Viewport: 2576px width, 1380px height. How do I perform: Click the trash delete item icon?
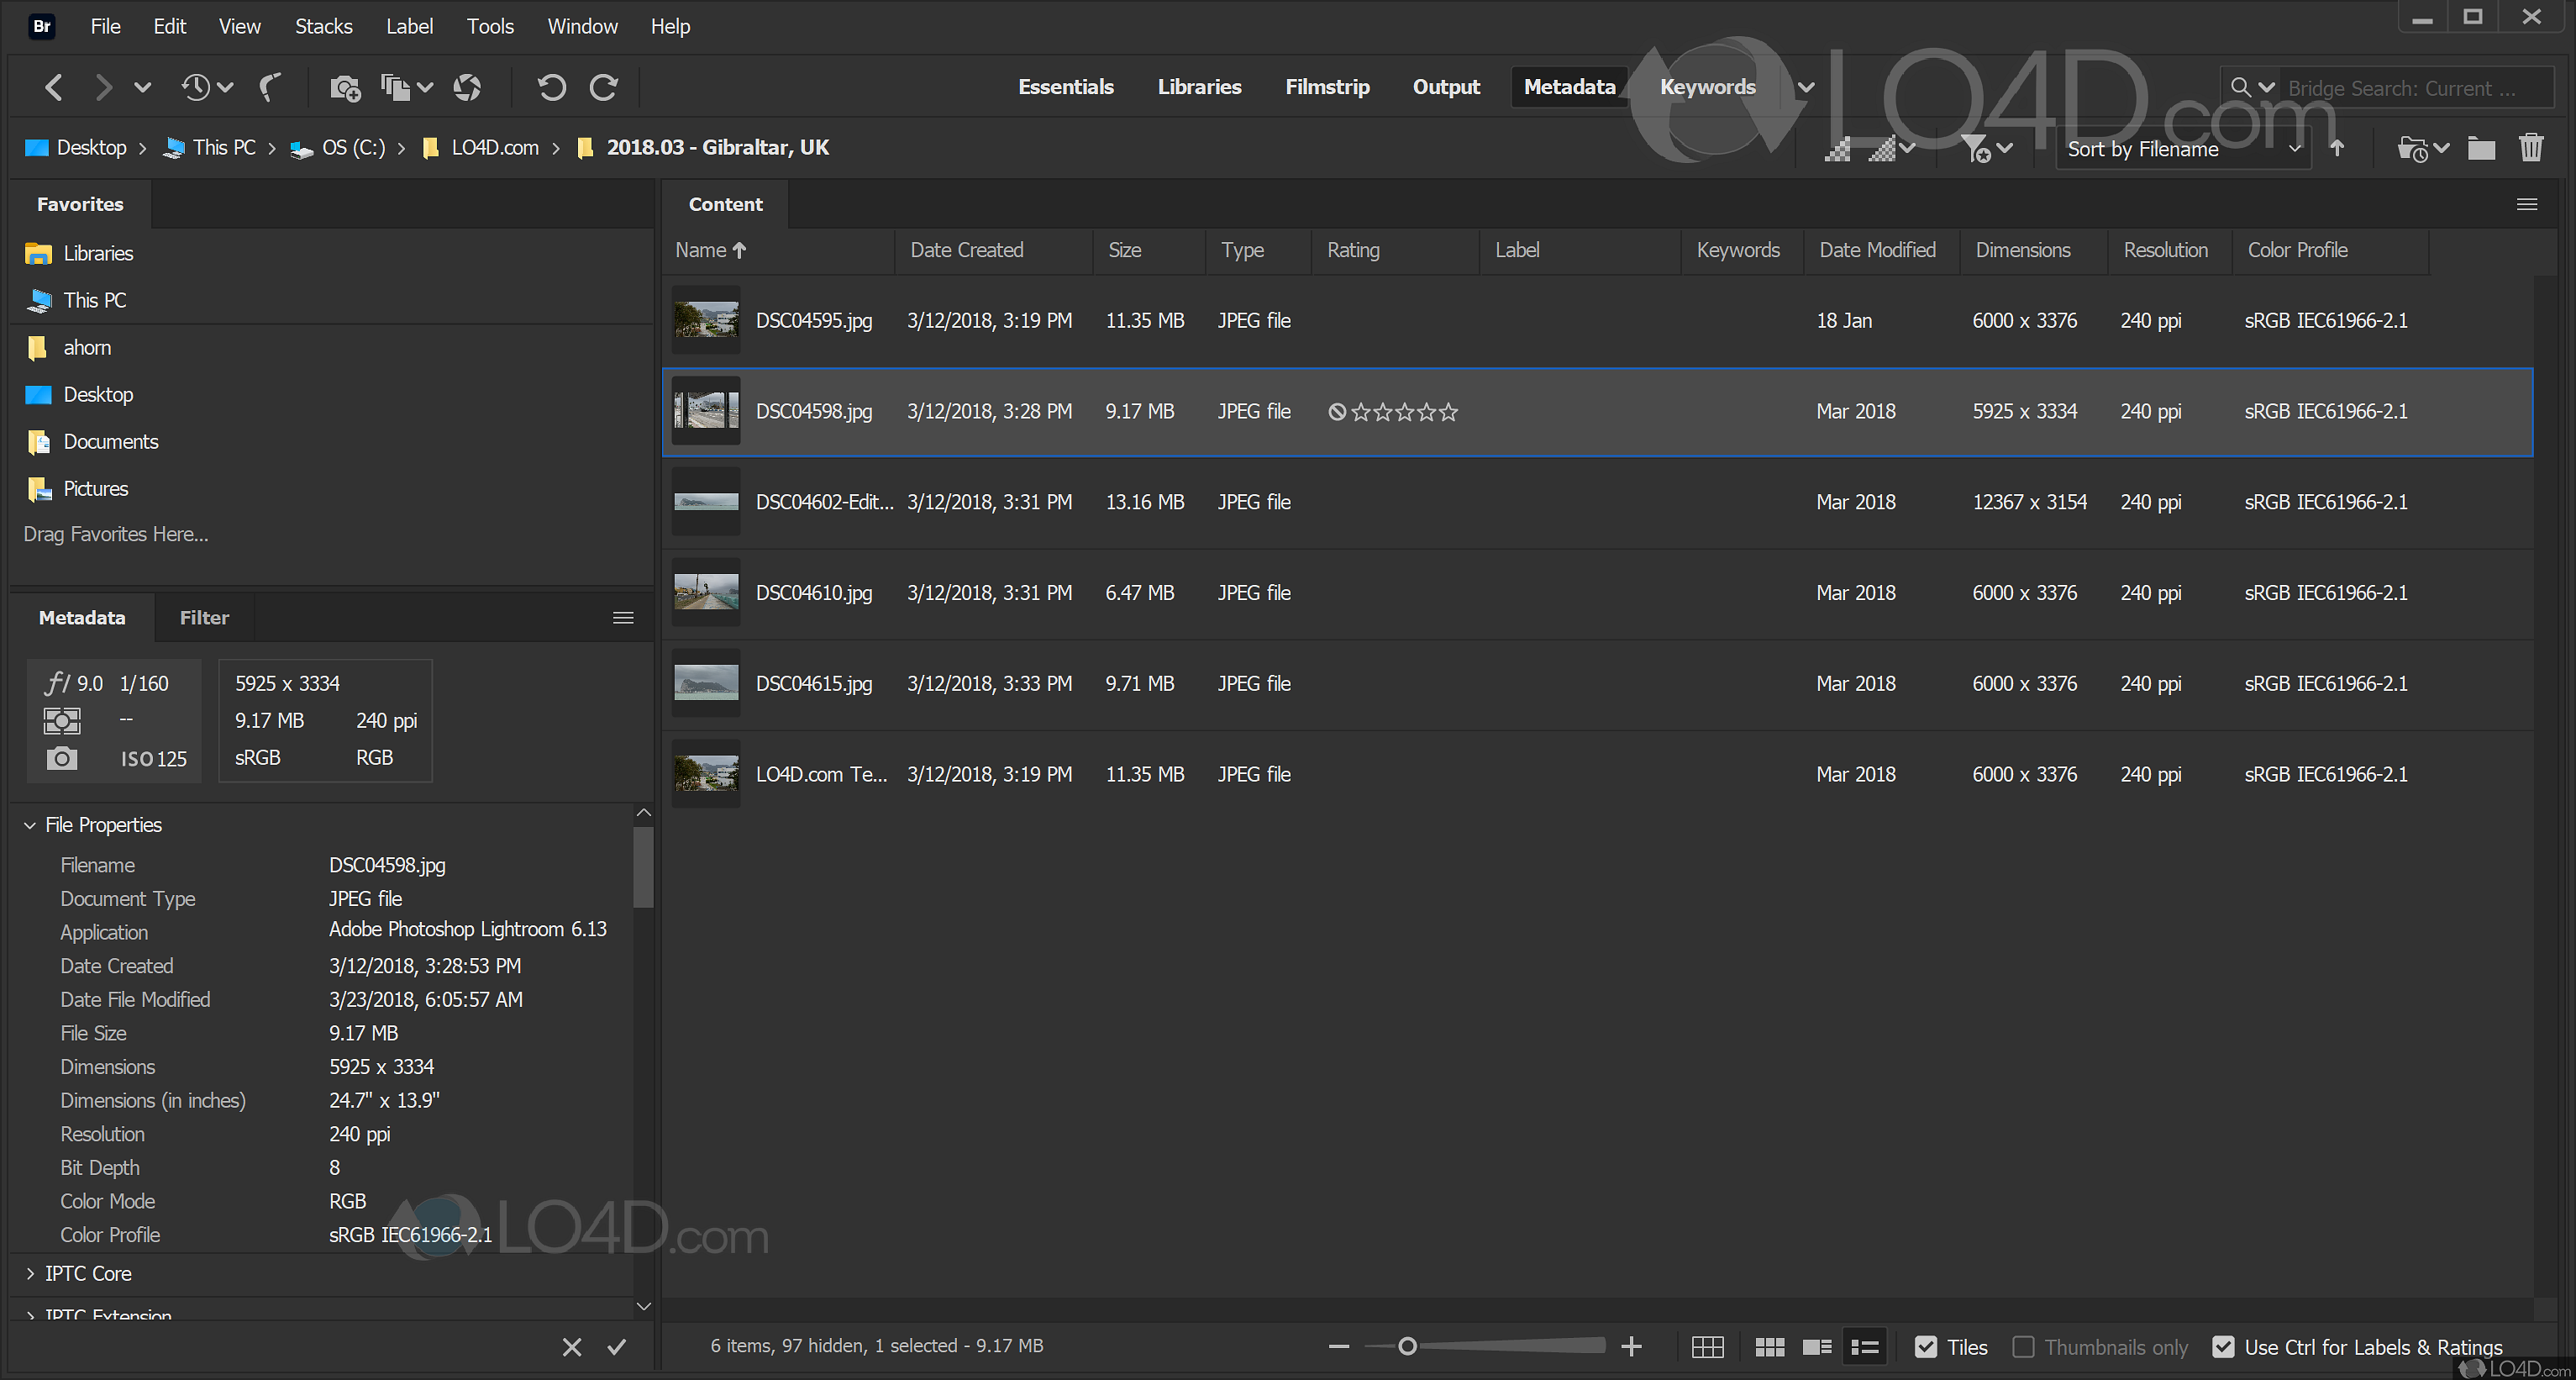(x=2530, y=148)
